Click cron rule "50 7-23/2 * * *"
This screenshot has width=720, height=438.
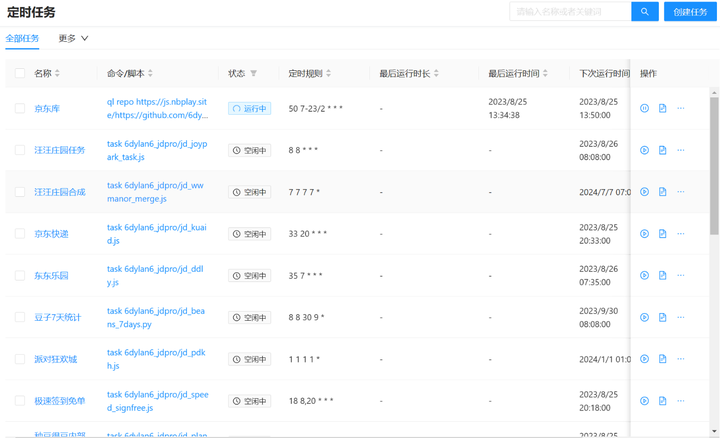315,109
